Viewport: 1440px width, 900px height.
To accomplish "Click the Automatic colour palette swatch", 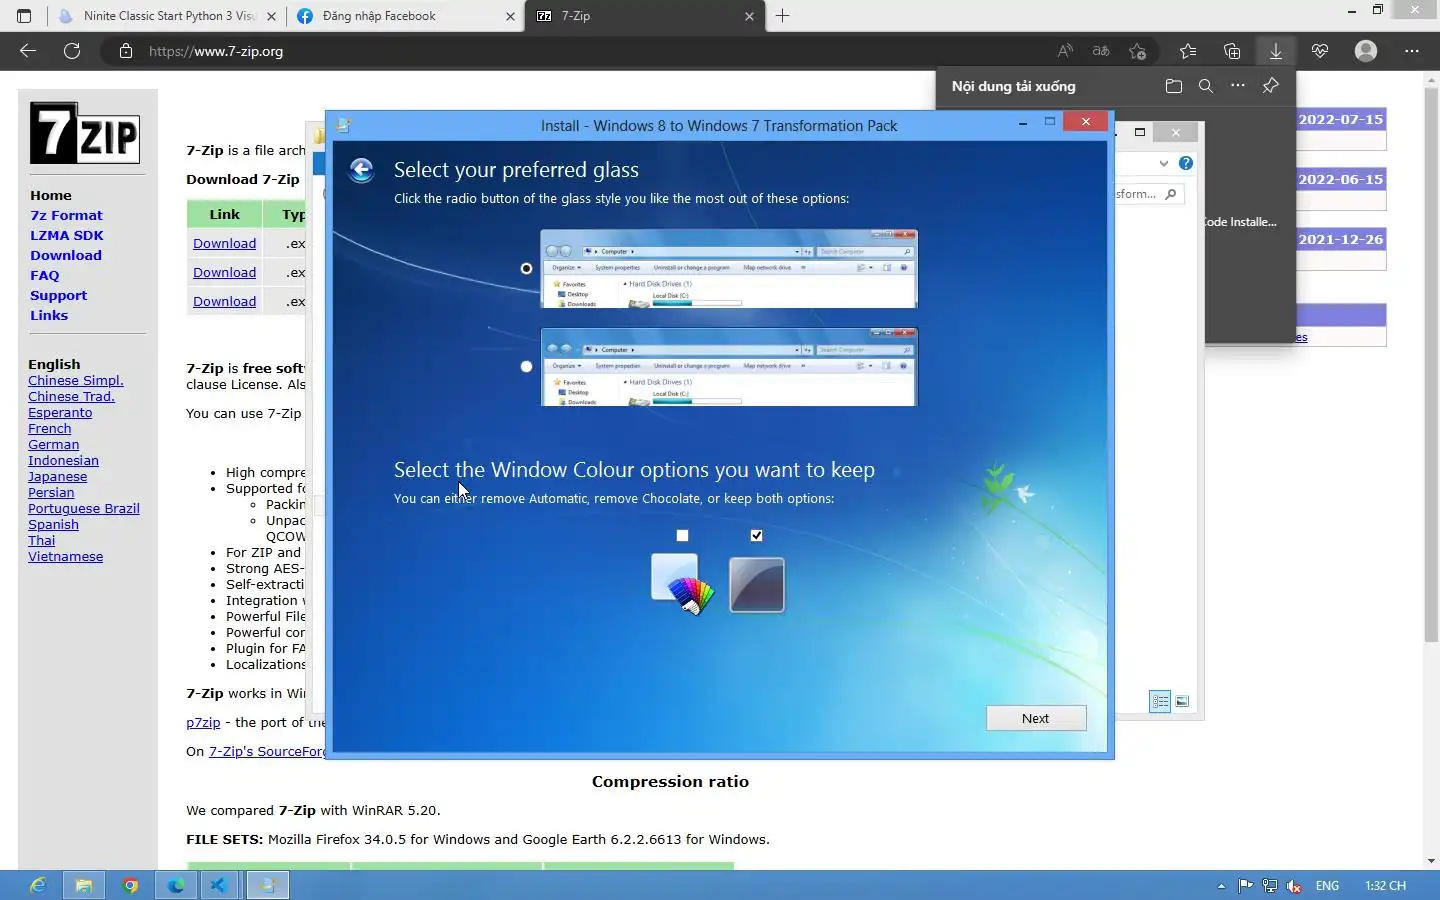I will point(681,584).
